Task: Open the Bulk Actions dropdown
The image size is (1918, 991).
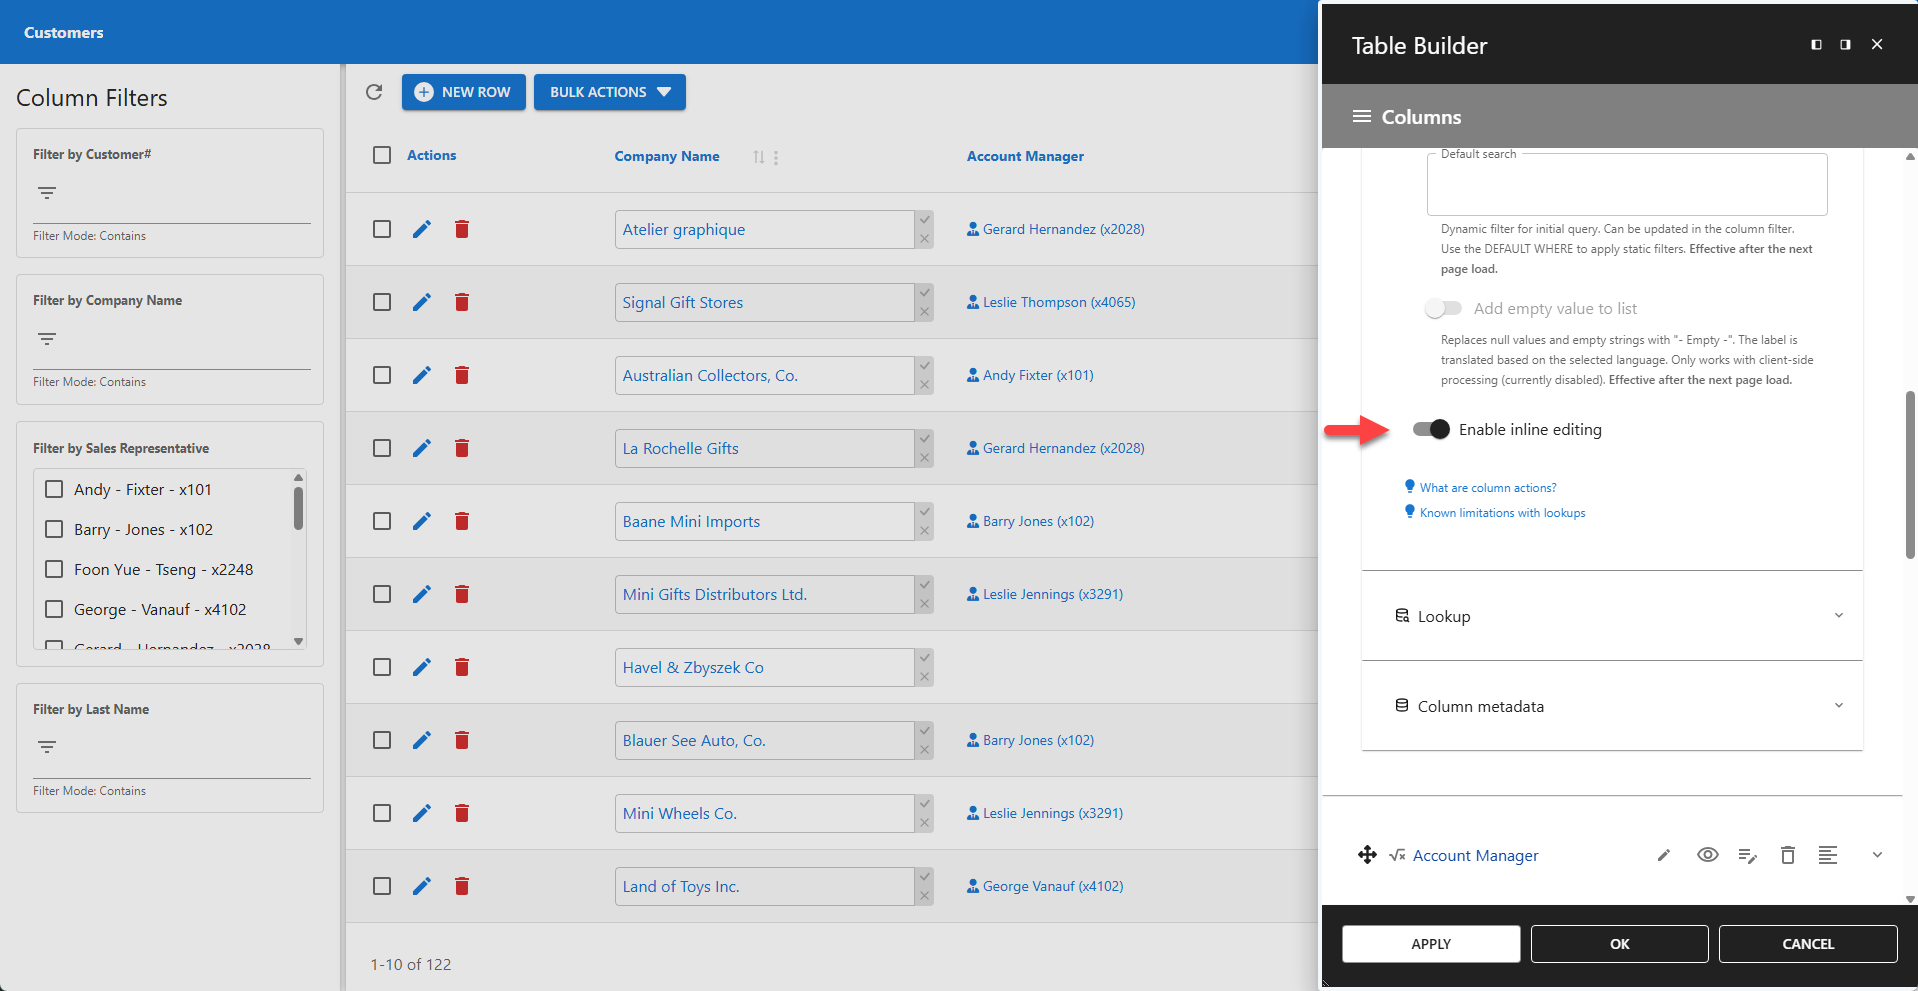Action: pos(609,92)
